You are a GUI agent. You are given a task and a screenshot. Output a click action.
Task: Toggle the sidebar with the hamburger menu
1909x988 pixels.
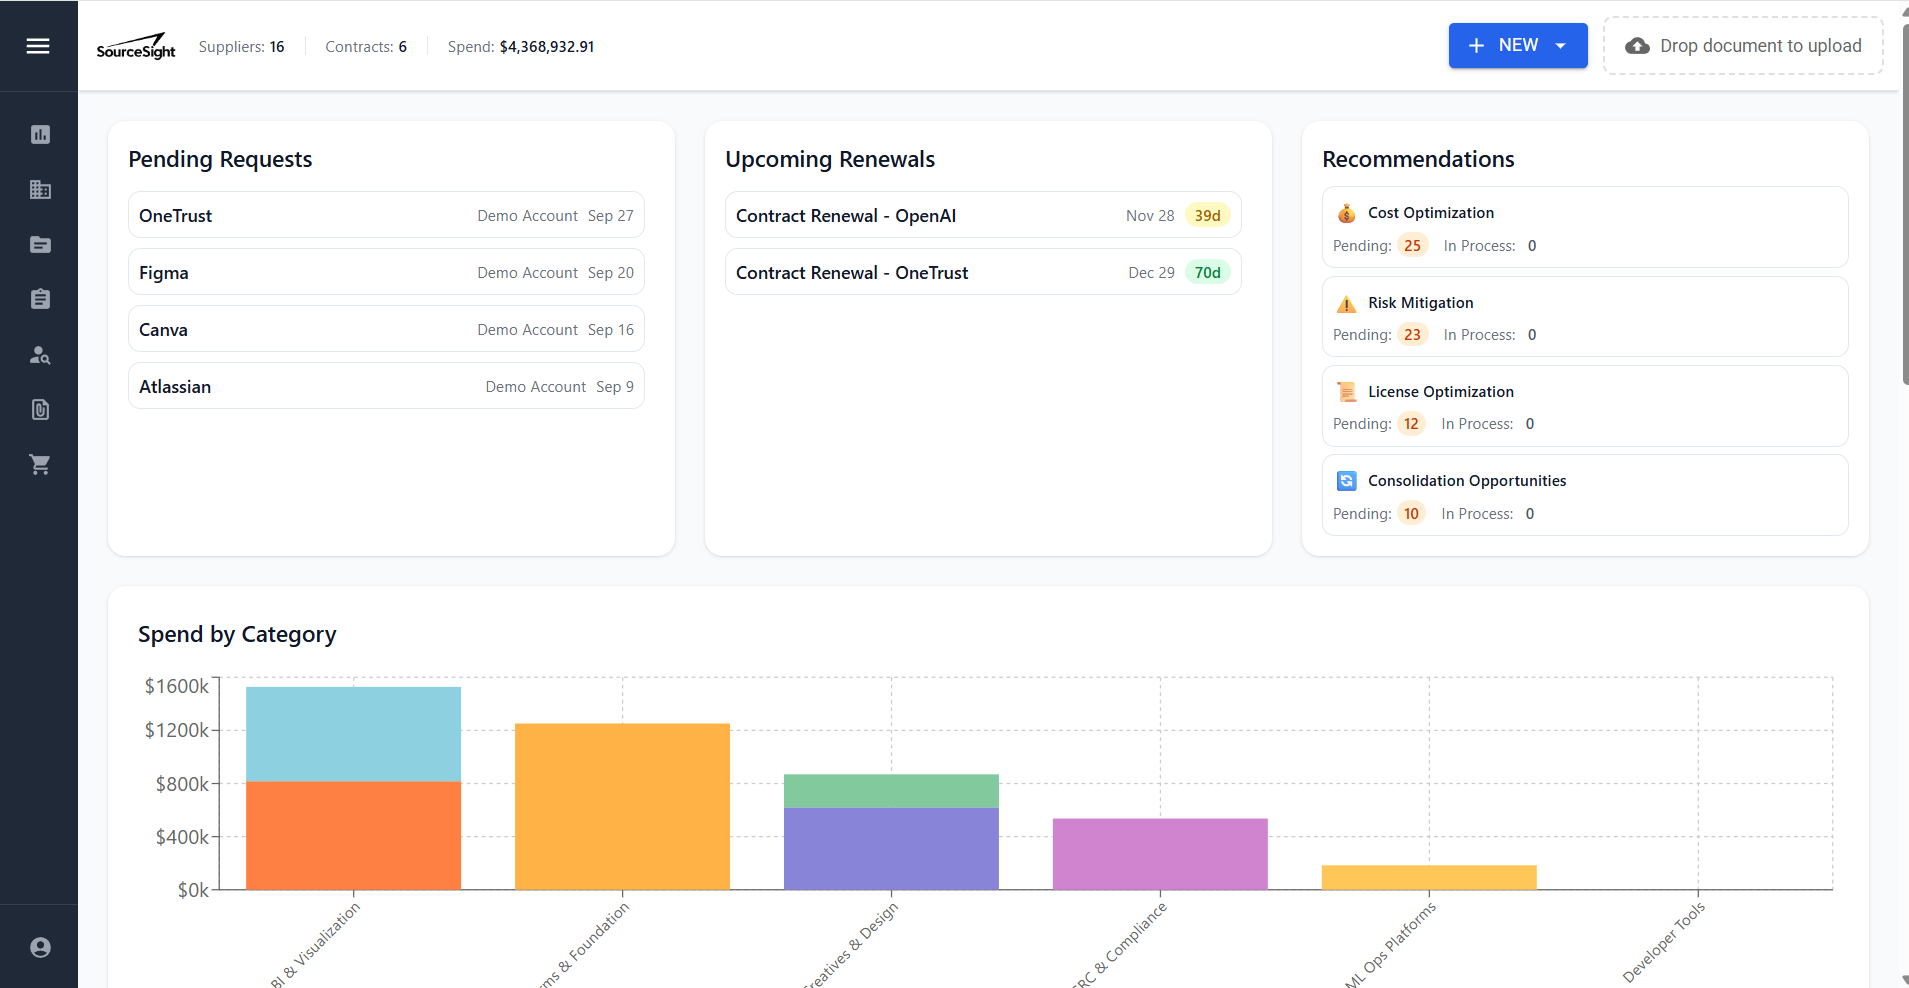(x=39, y=45)
